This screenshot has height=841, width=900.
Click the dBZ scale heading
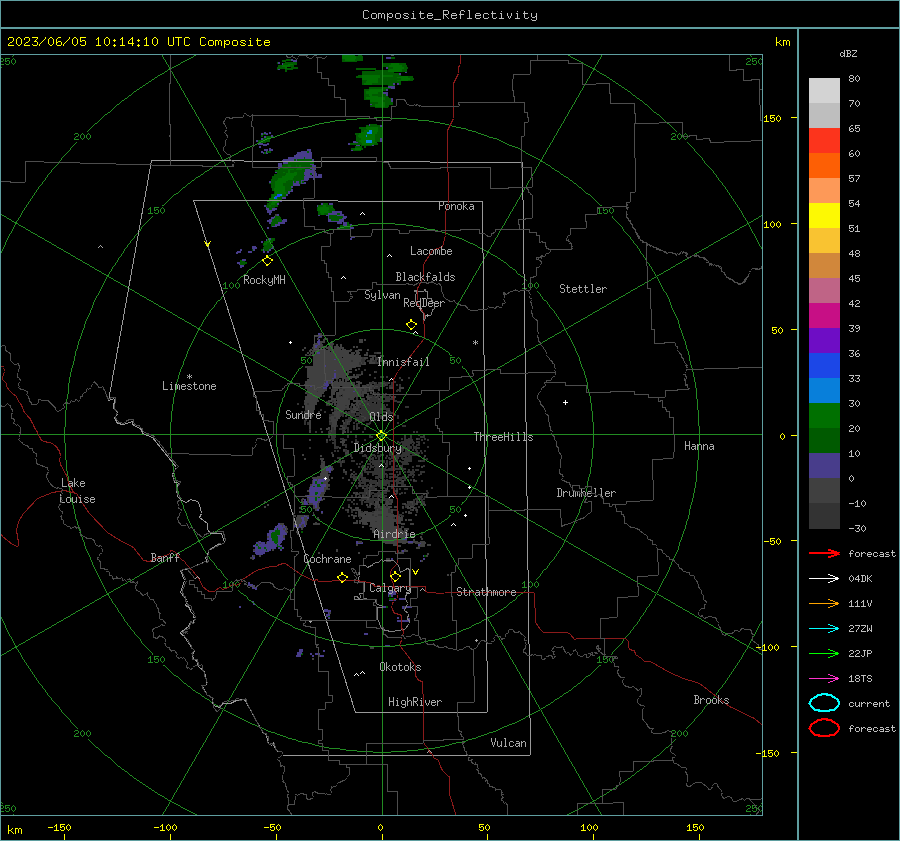coord(848,53)
